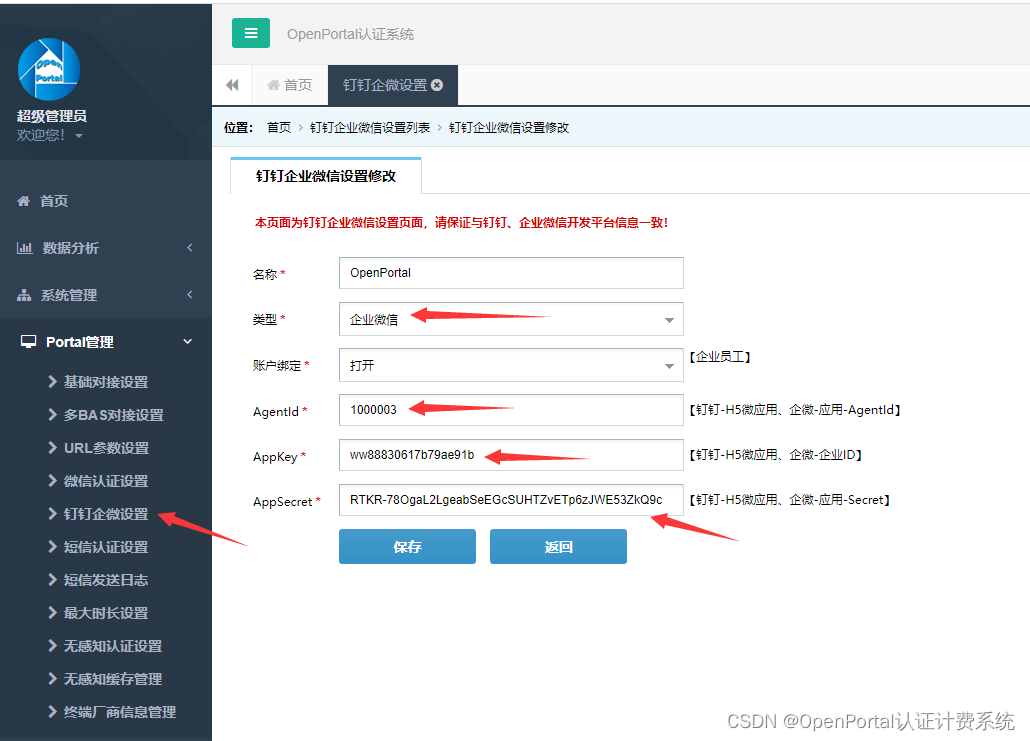This screenshot has height=741, width=1030.
Task: Open 短信发送日志 menu item
Action: [x=105, y=579]
